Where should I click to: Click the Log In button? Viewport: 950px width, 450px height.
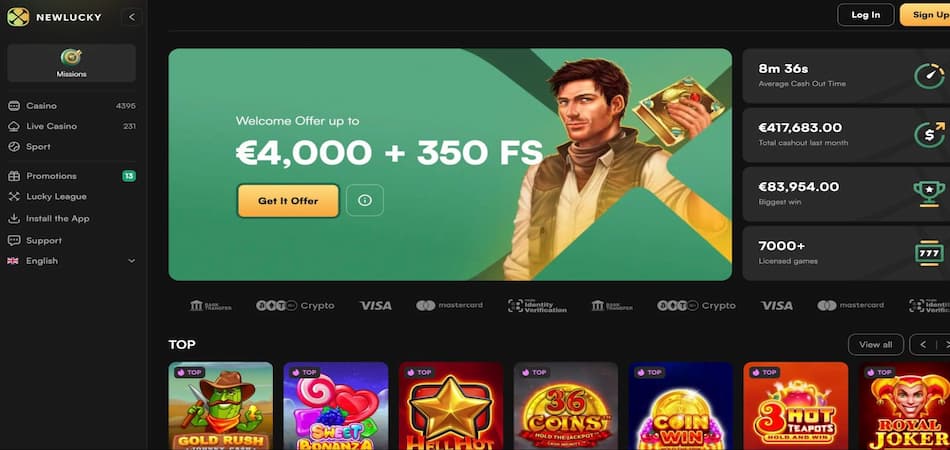pos(865,15)
